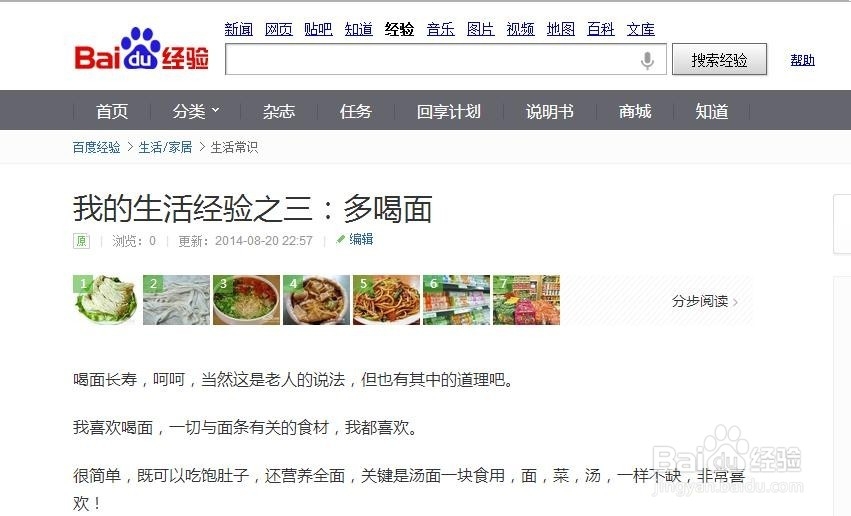Viewport: 851px width, 516px height.
Task: Open the 百科 top link
Action: pyautogui.click(x=601, y=29)
